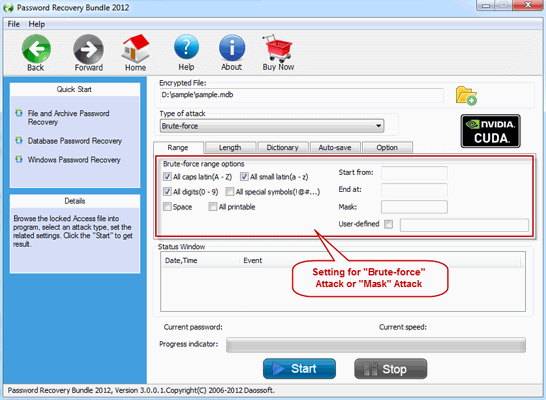Screen dimensions: 546x400
Task: Switch to the Length tab
Action: point(230,148)
